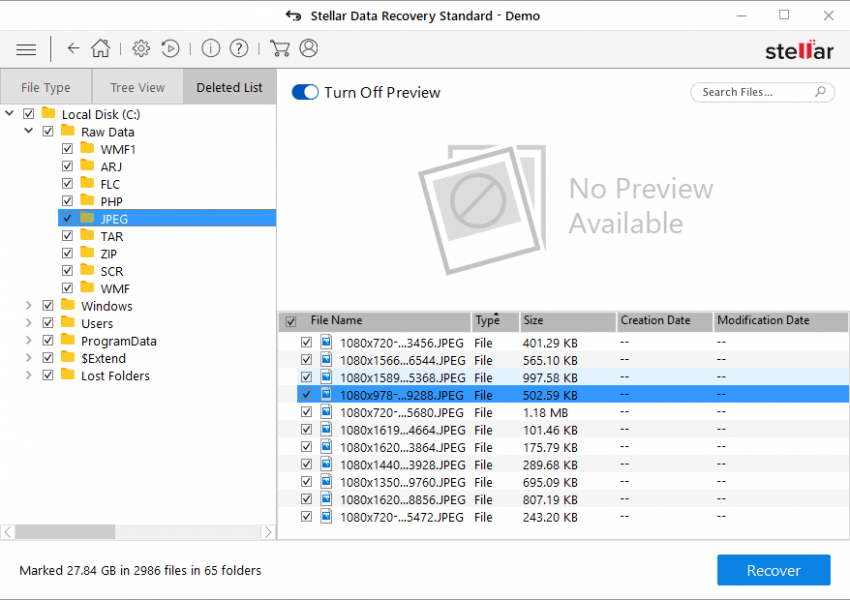Select the file 1080x978-...9288.JPEG
Viewport: 850px width, 600px height.
point(572,395)
